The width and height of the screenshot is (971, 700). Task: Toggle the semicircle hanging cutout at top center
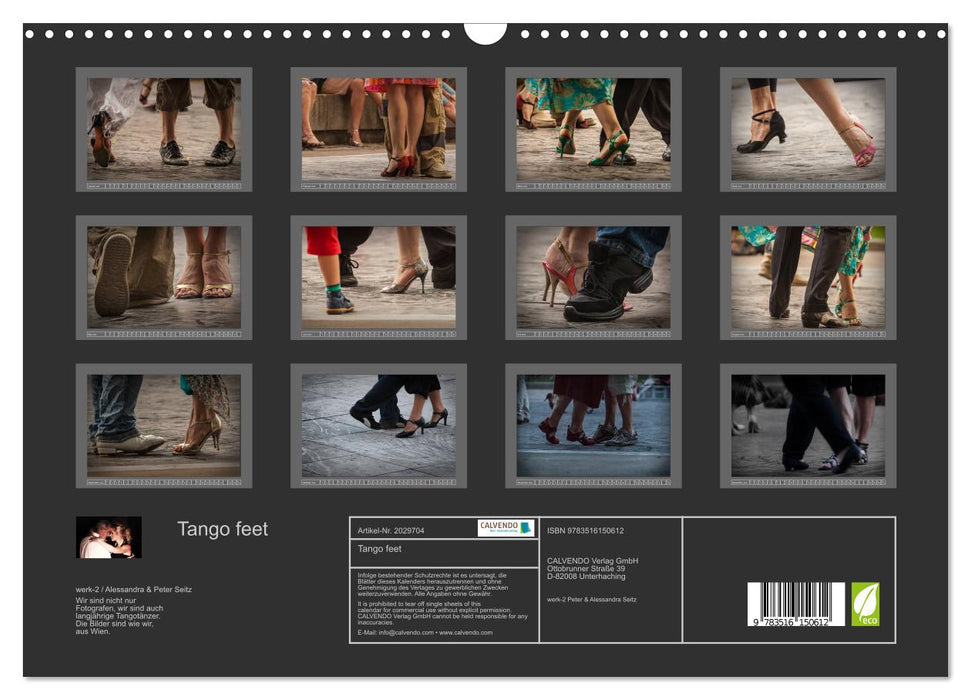pos(485,30)
